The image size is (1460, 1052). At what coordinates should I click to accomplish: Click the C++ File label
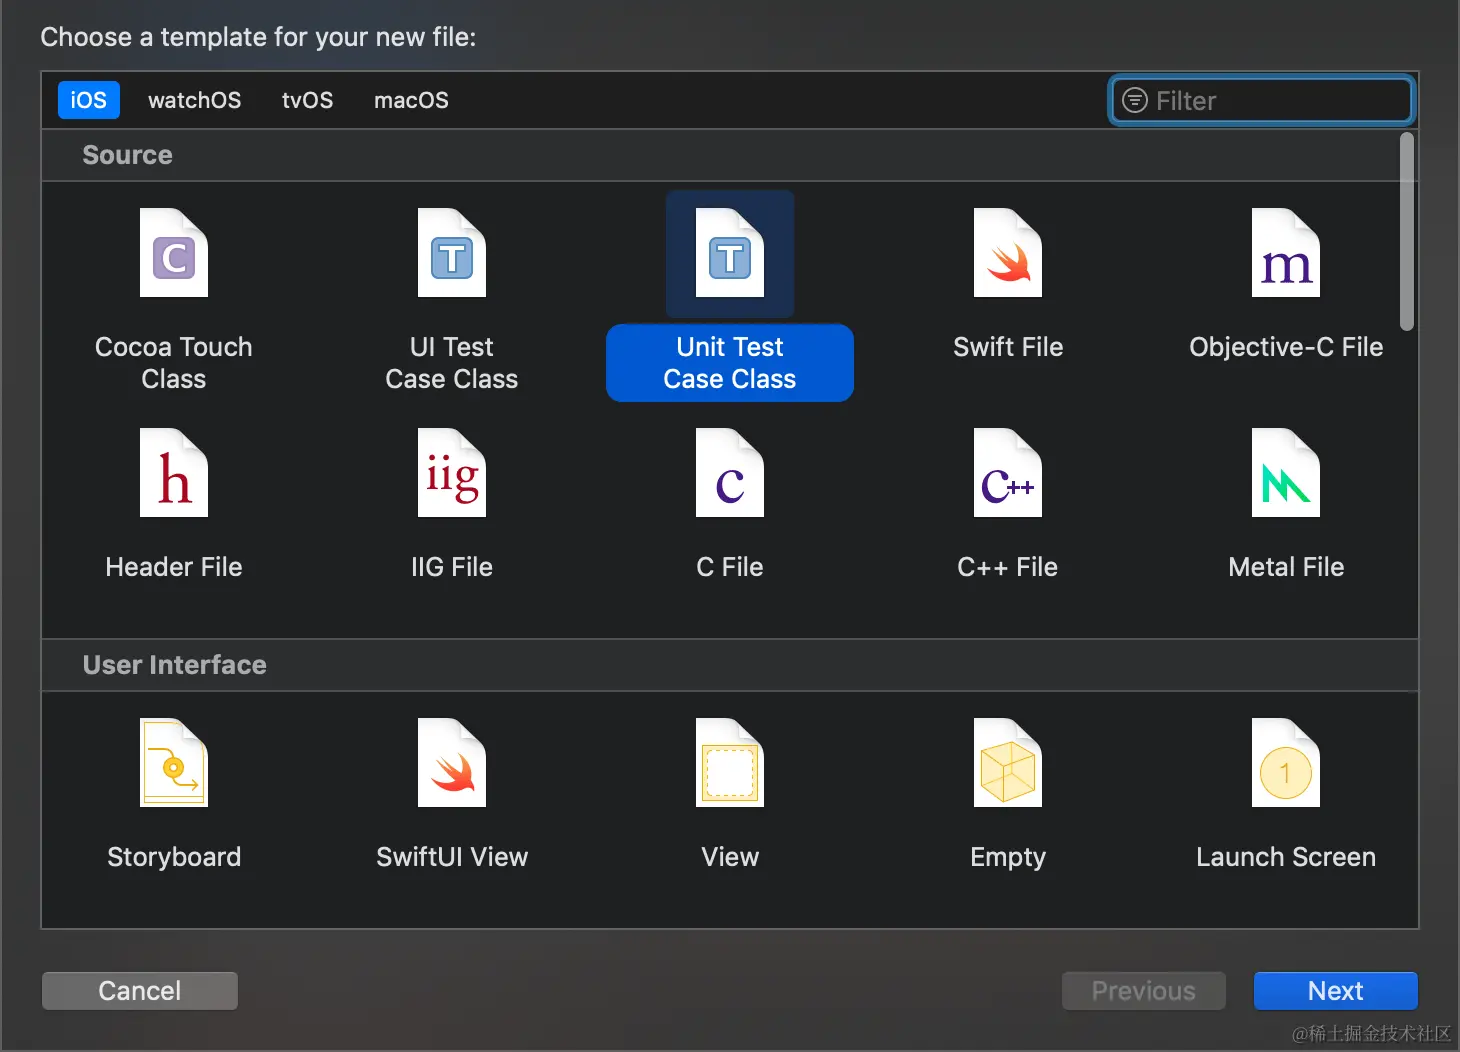click(x=1008, y=567)
